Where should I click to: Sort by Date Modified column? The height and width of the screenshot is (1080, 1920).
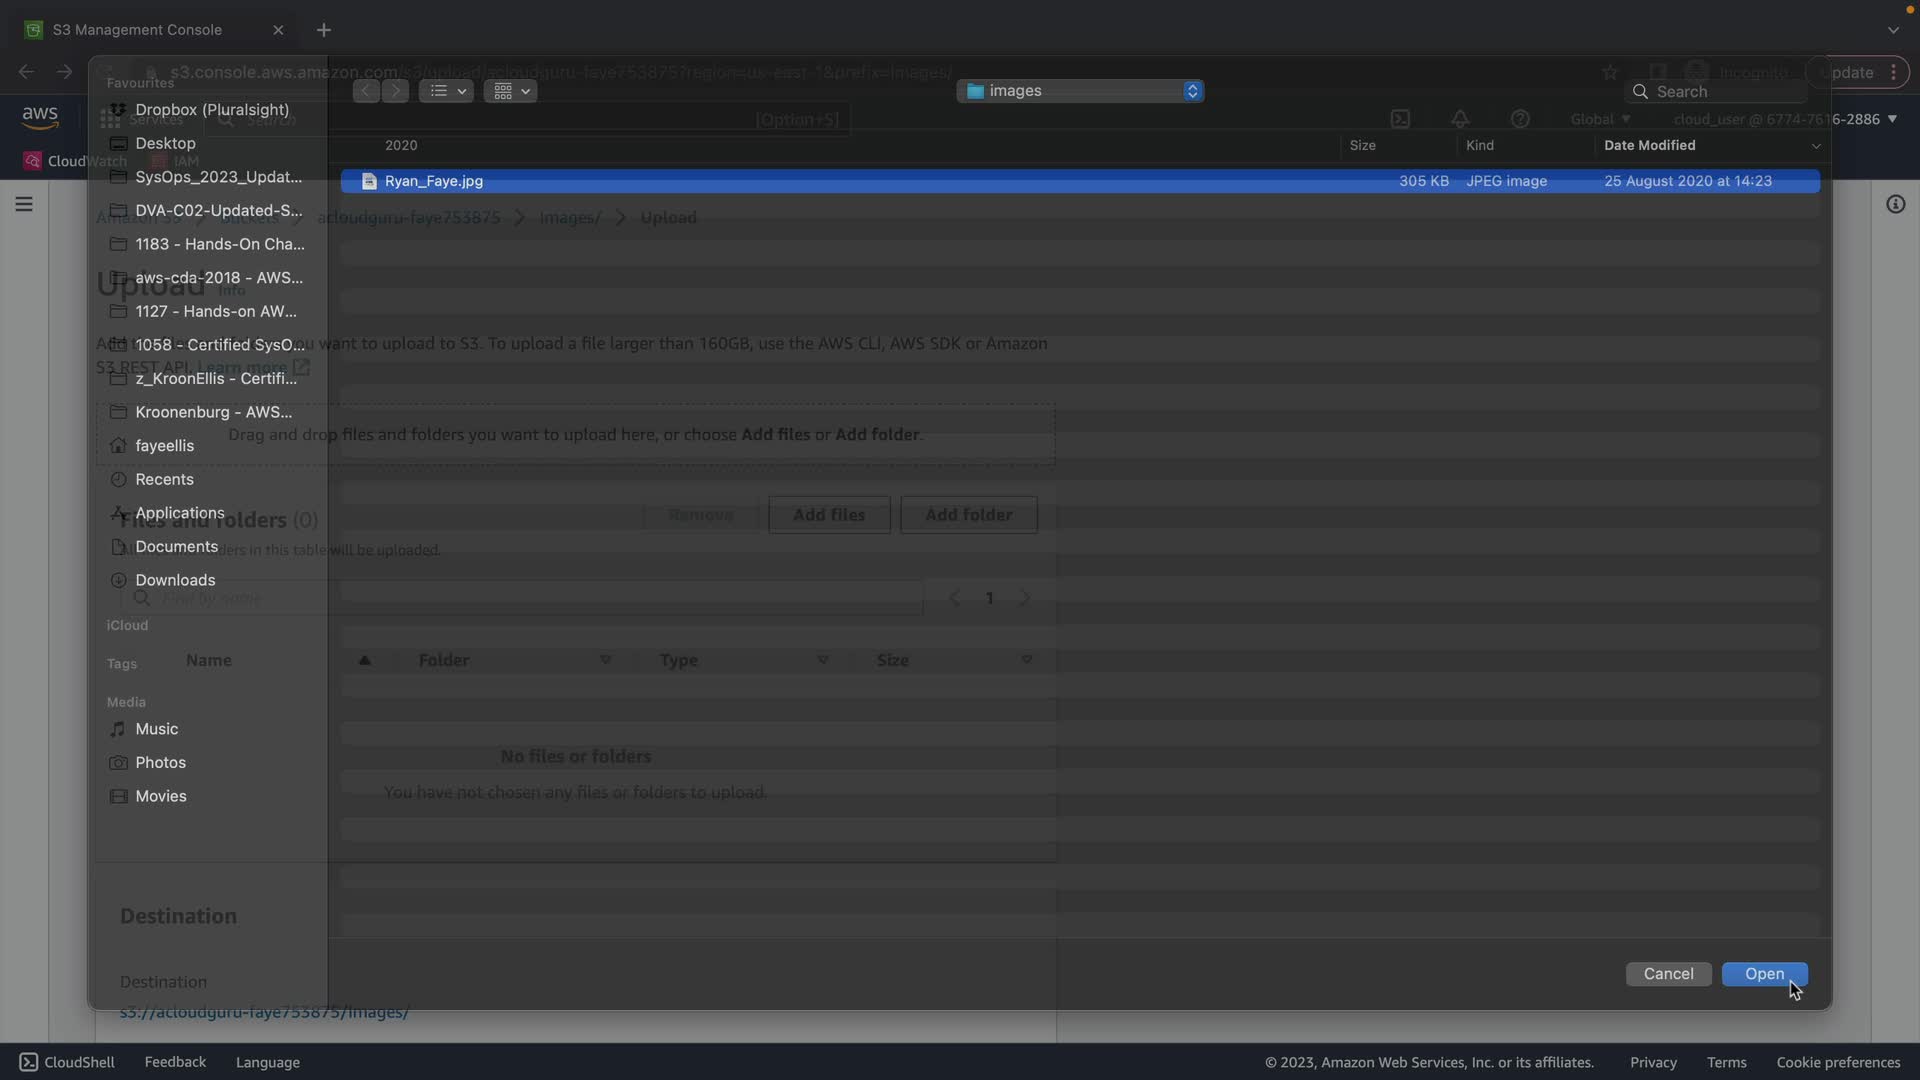coord(1649,145)
